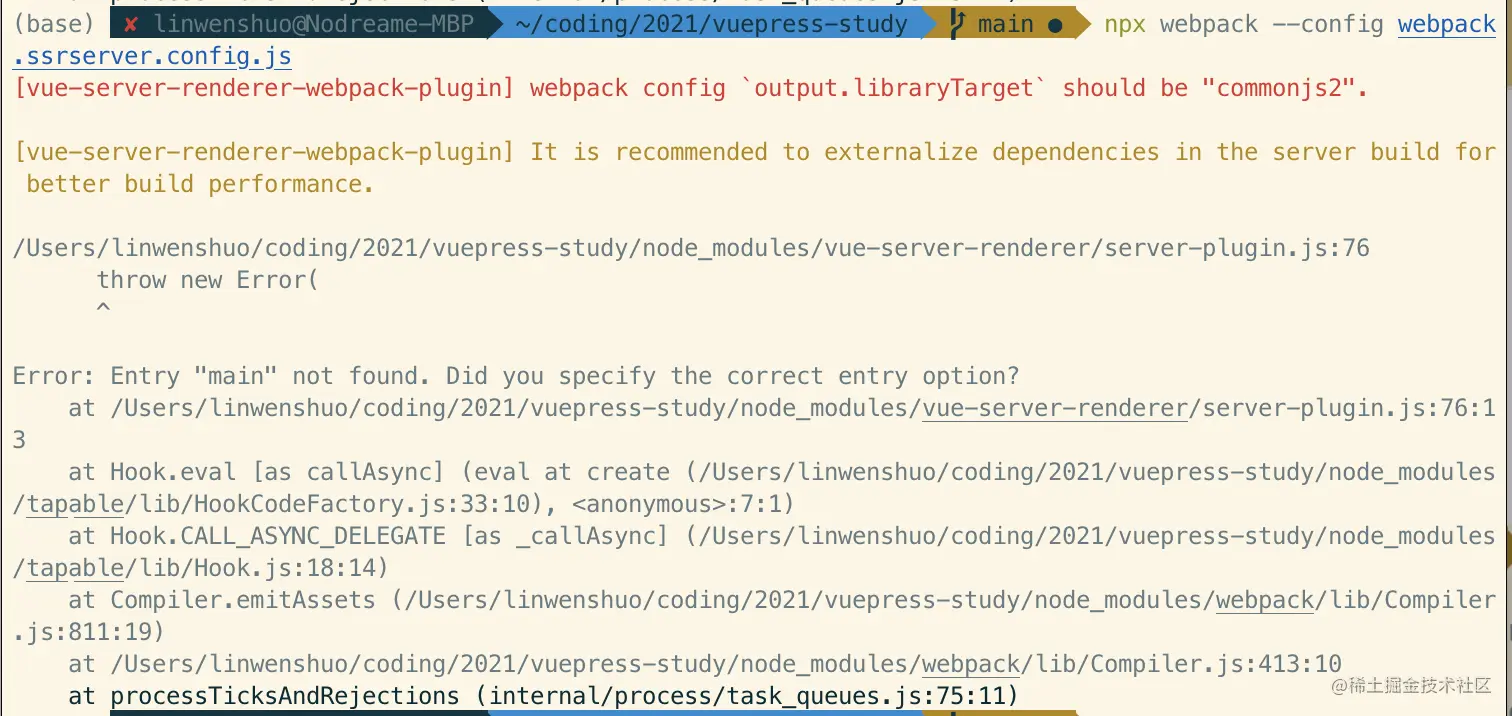Open underlined "webpack" in Compiler.emitAssets line

1265,601
